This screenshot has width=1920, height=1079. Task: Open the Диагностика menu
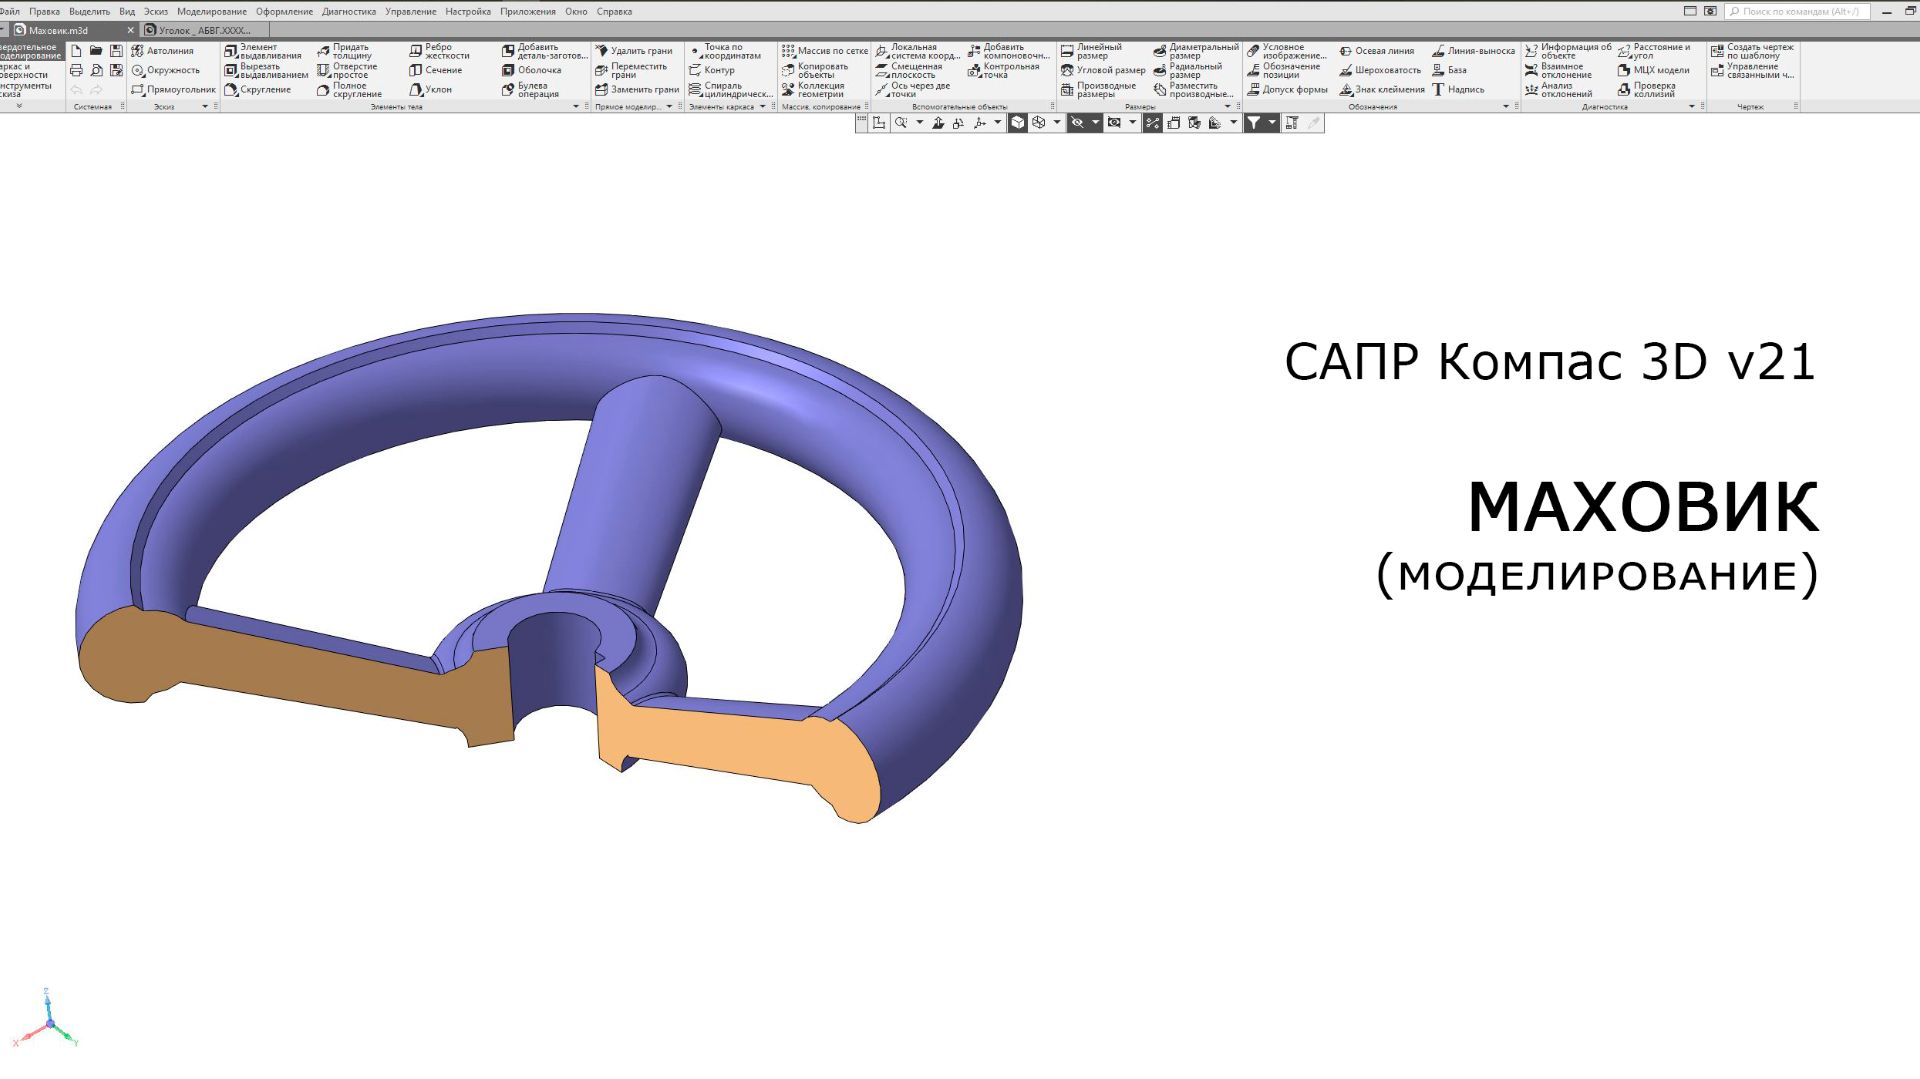coord(349,12)
